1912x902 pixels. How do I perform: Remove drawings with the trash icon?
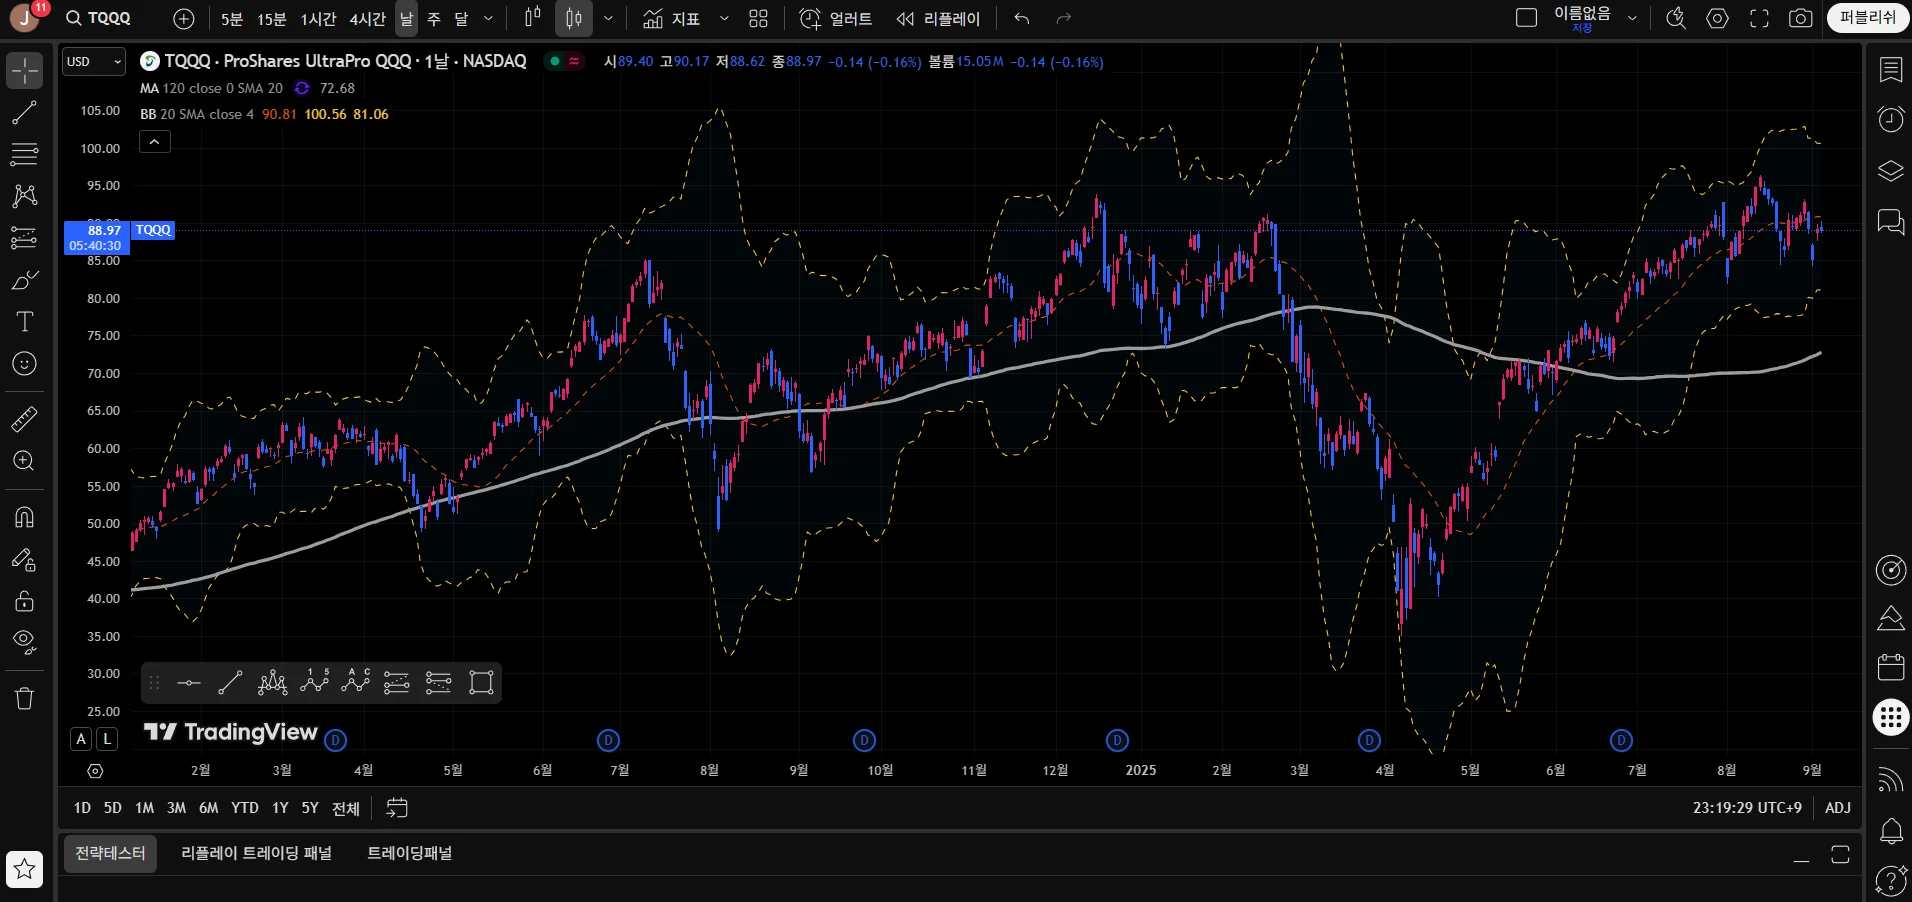pos(24,698)
